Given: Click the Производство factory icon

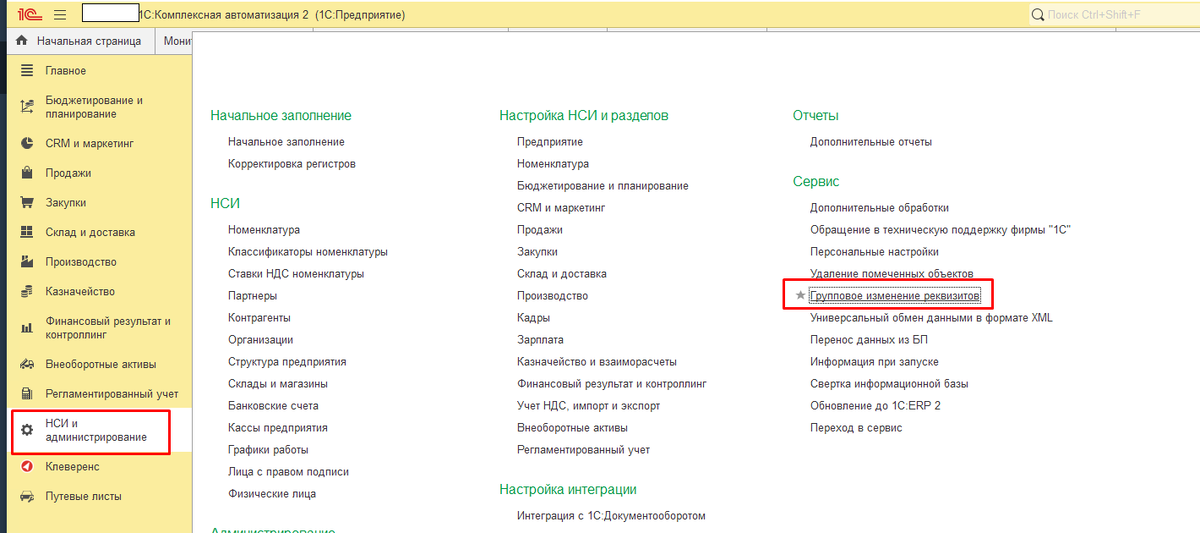Looking at the screenshot, I should coord(27,262).
